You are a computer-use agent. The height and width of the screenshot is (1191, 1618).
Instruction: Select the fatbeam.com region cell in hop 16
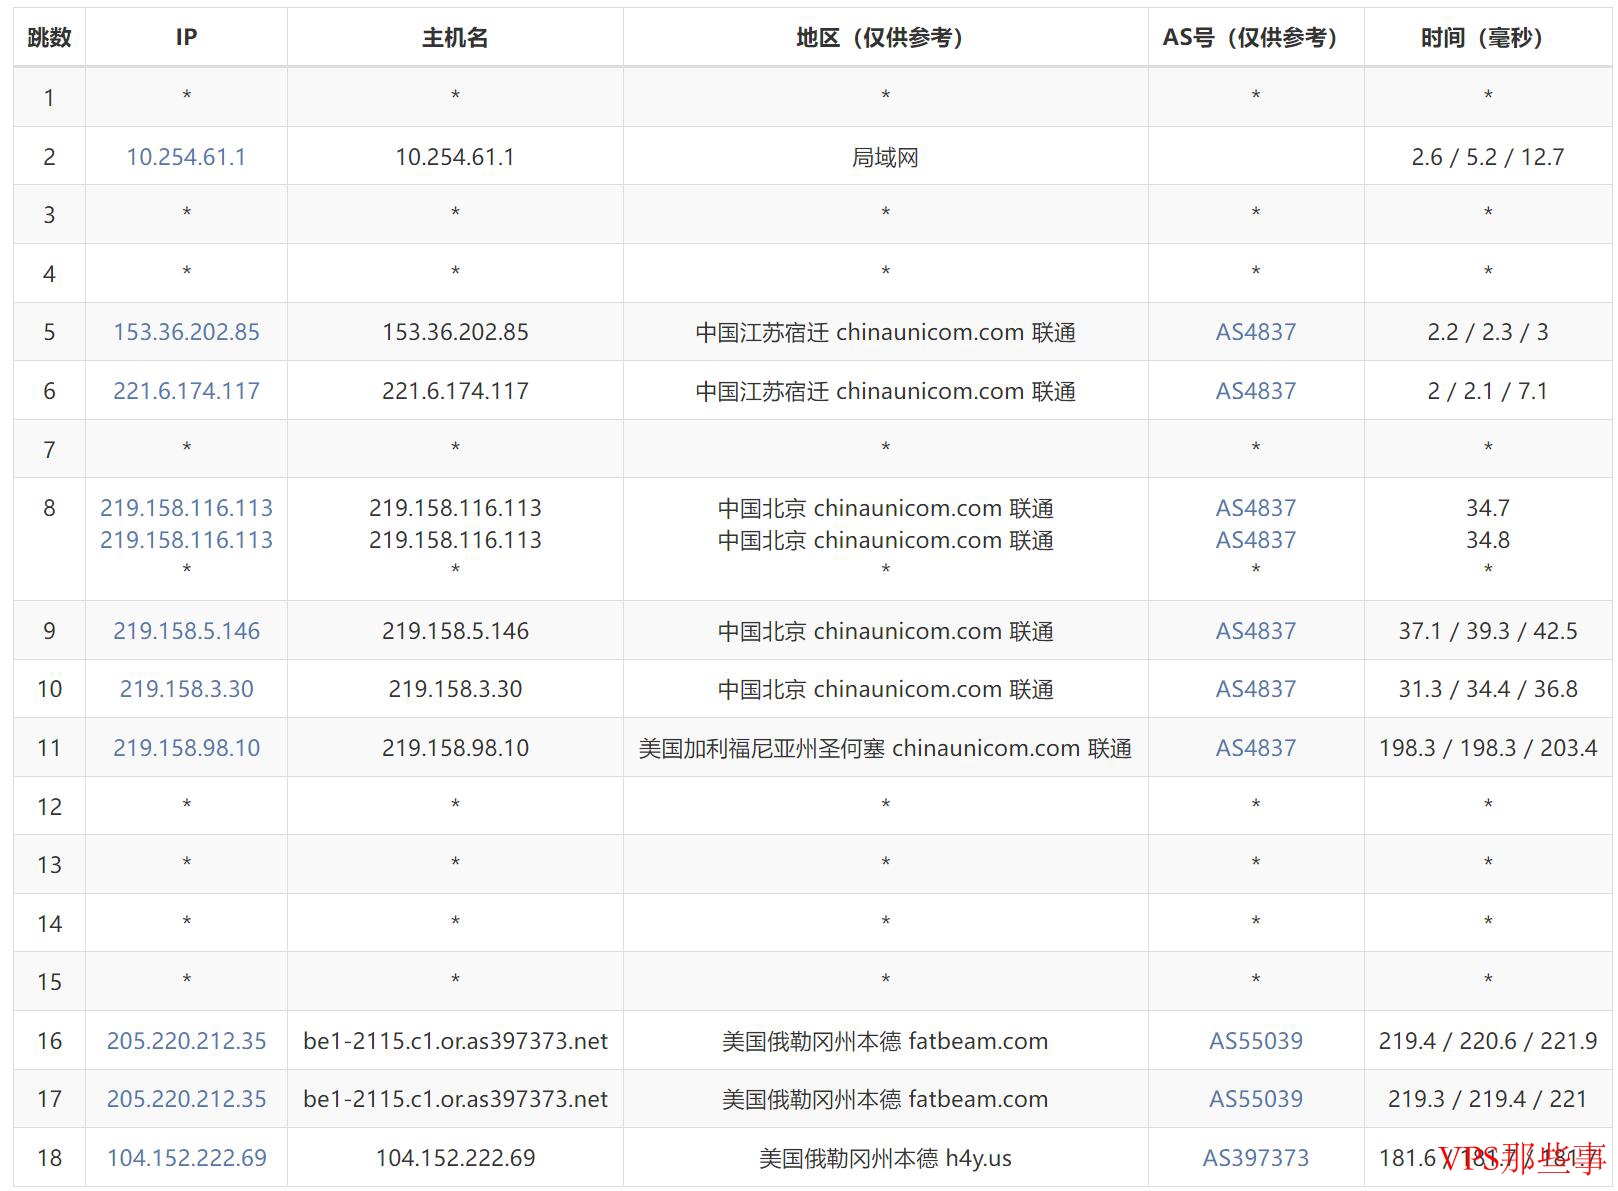tap(885, 1041)
